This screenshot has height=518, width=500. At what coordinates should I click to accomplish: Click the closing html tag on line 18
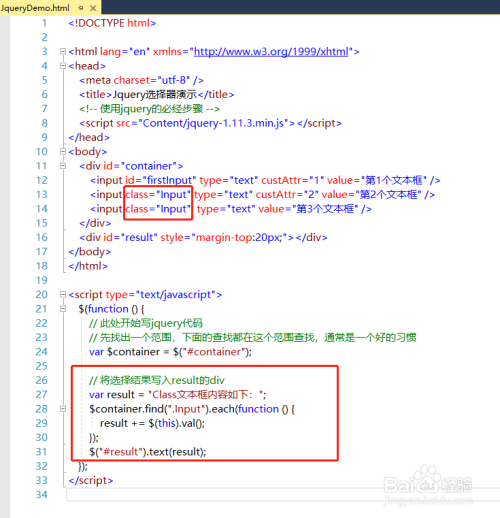pos(88,266)
